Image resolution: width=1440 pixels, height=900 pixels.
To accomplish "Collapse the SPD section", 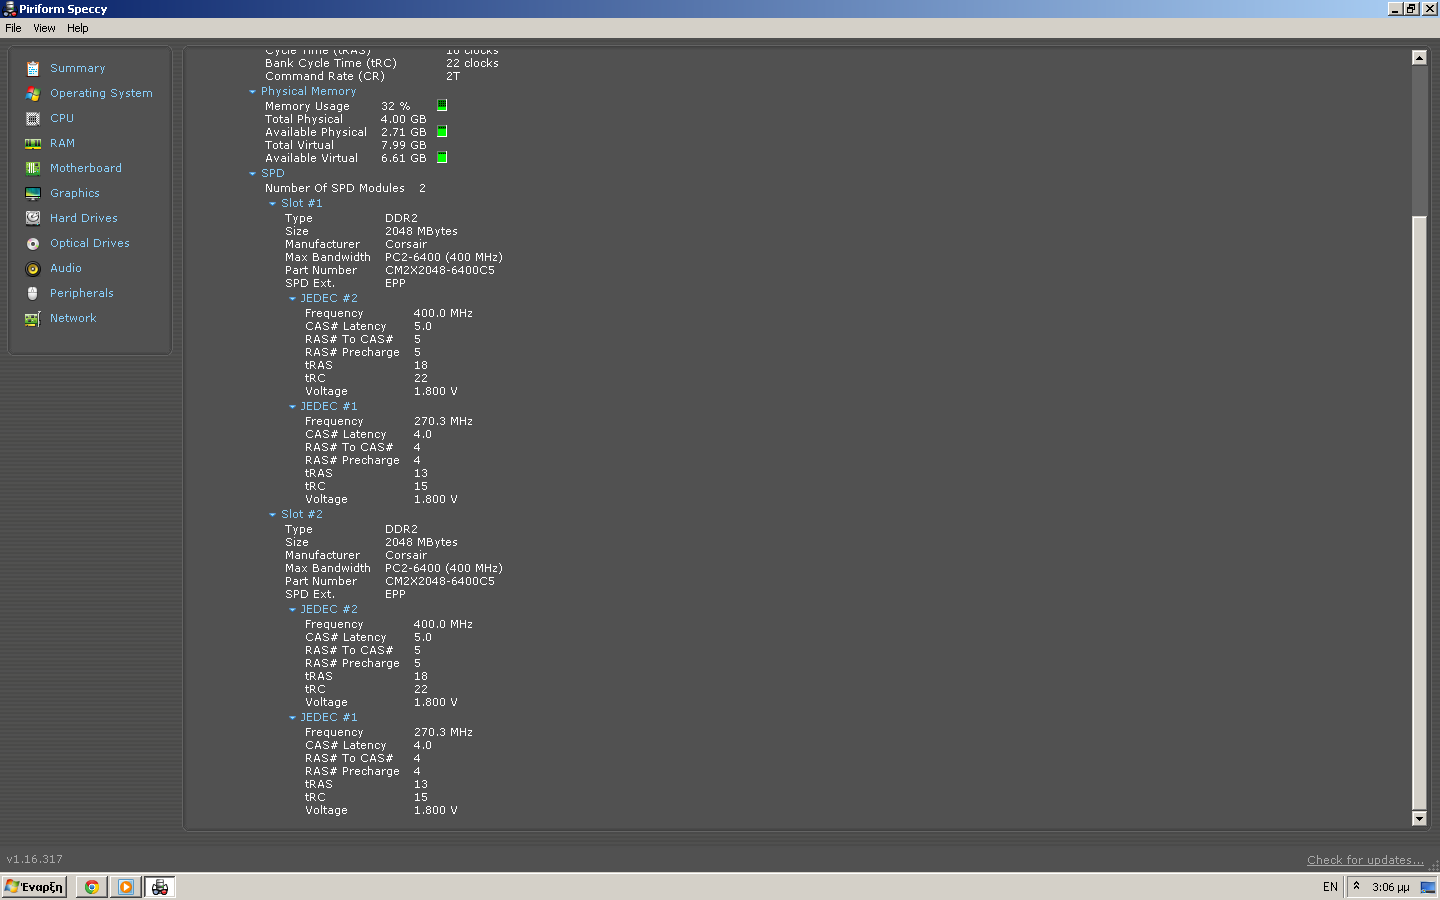I will coord(253,173).
